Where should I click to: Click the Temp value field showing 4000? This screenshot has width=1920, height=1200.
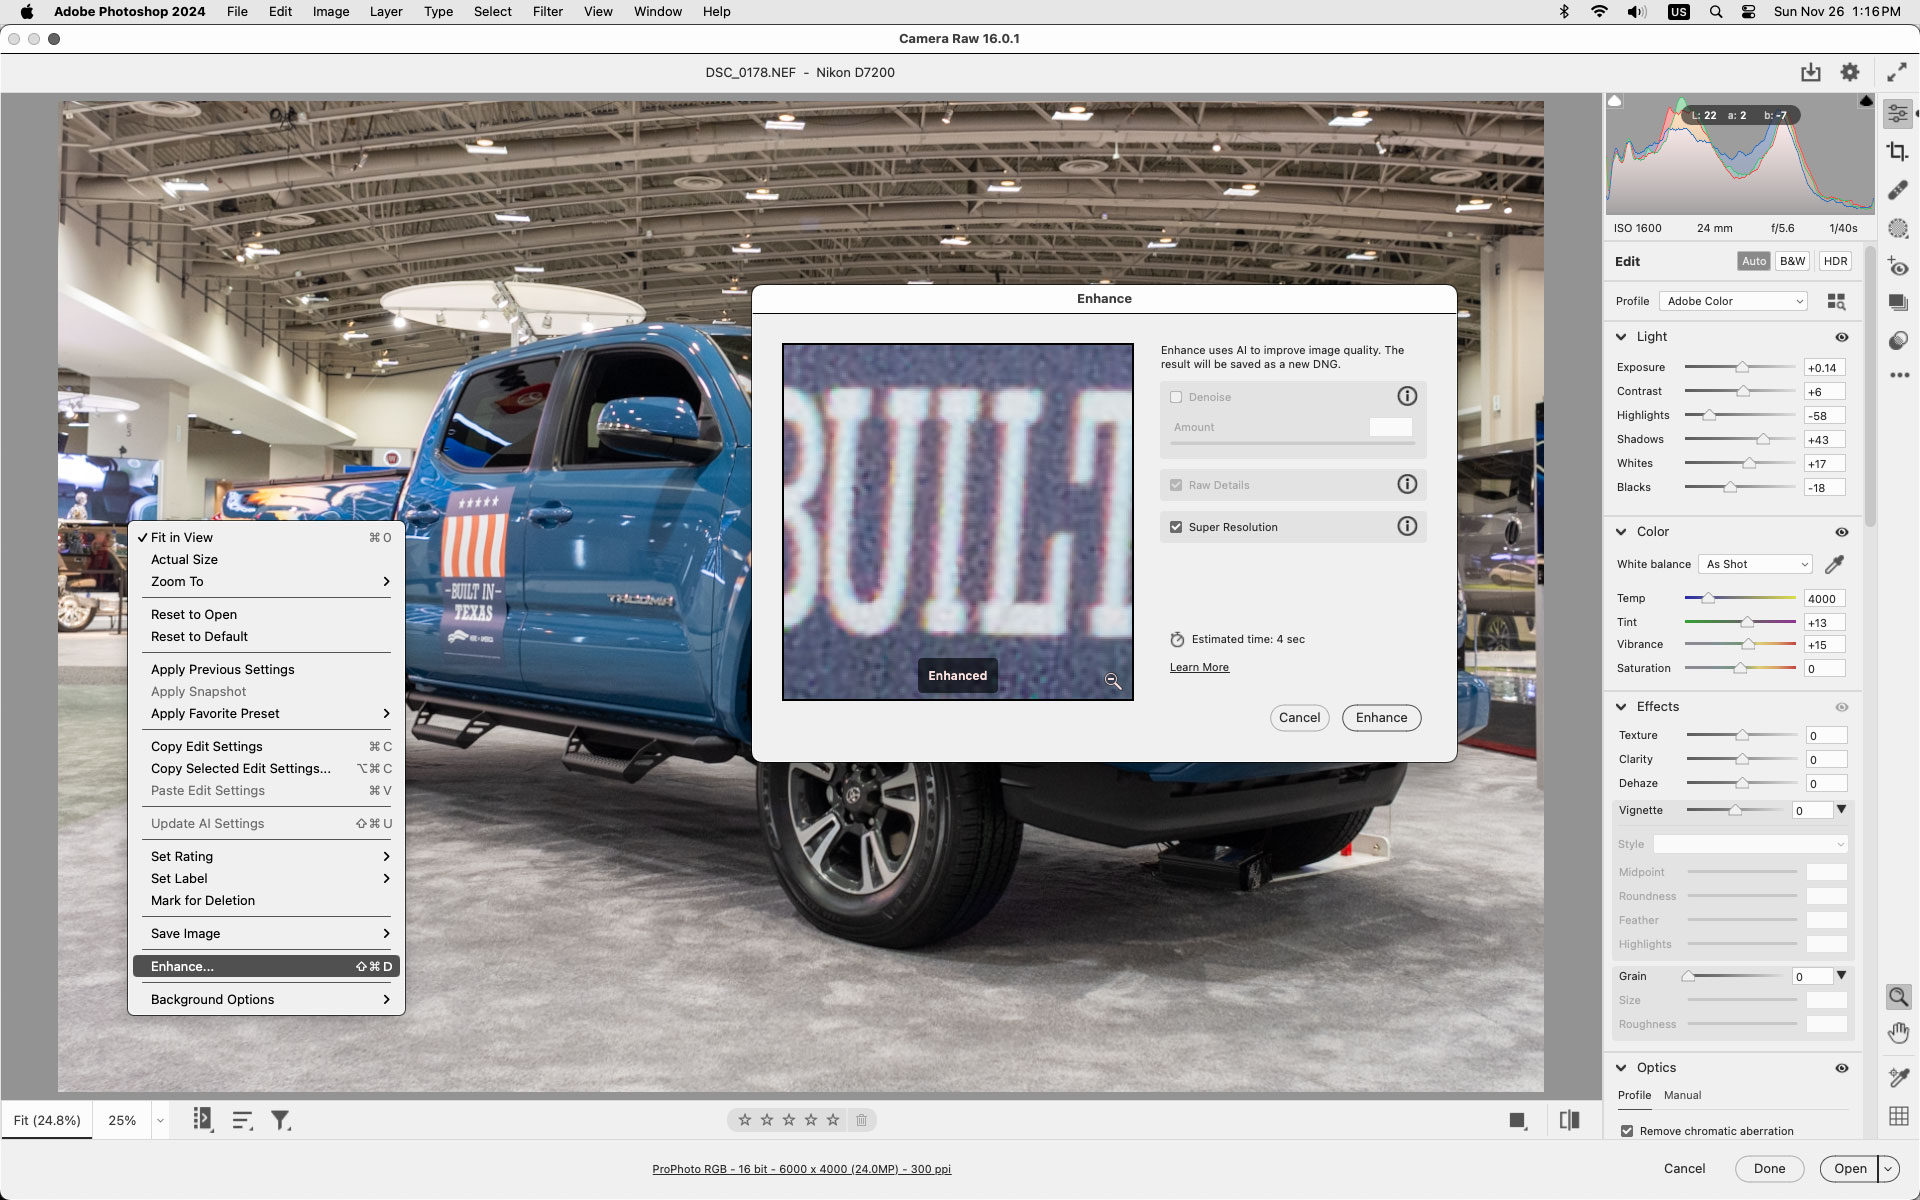[1824, 598]
